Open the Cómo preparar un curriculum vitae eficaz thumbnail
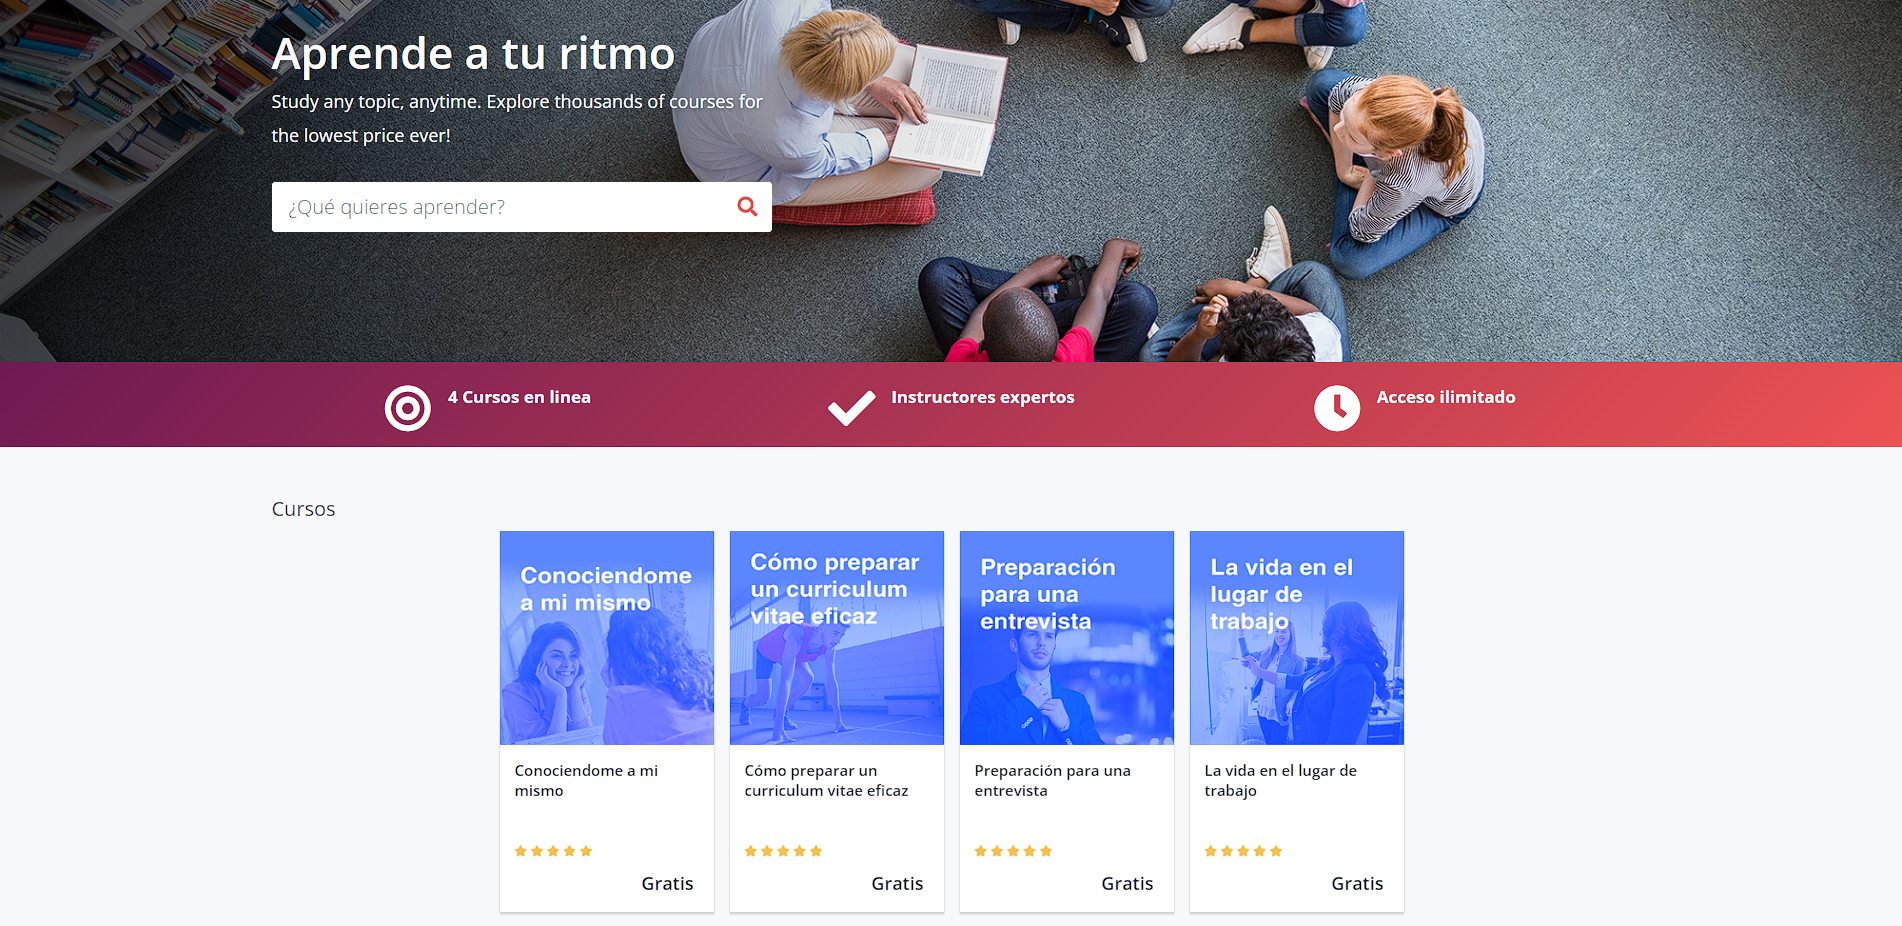The image size is (1902, 926). coord(837,638)
